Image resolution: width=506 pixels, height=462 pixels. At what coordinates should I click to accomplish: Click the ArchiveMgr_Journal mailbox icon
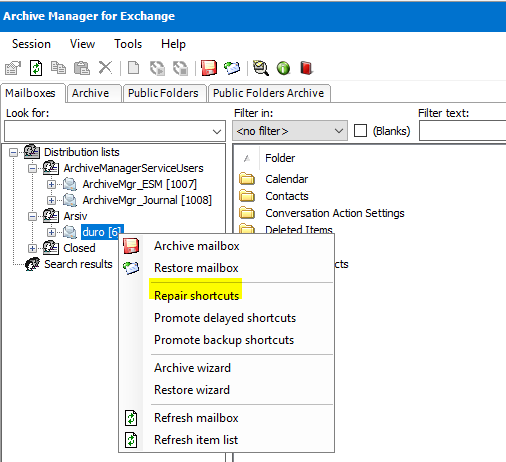click(x=70, y=200)
